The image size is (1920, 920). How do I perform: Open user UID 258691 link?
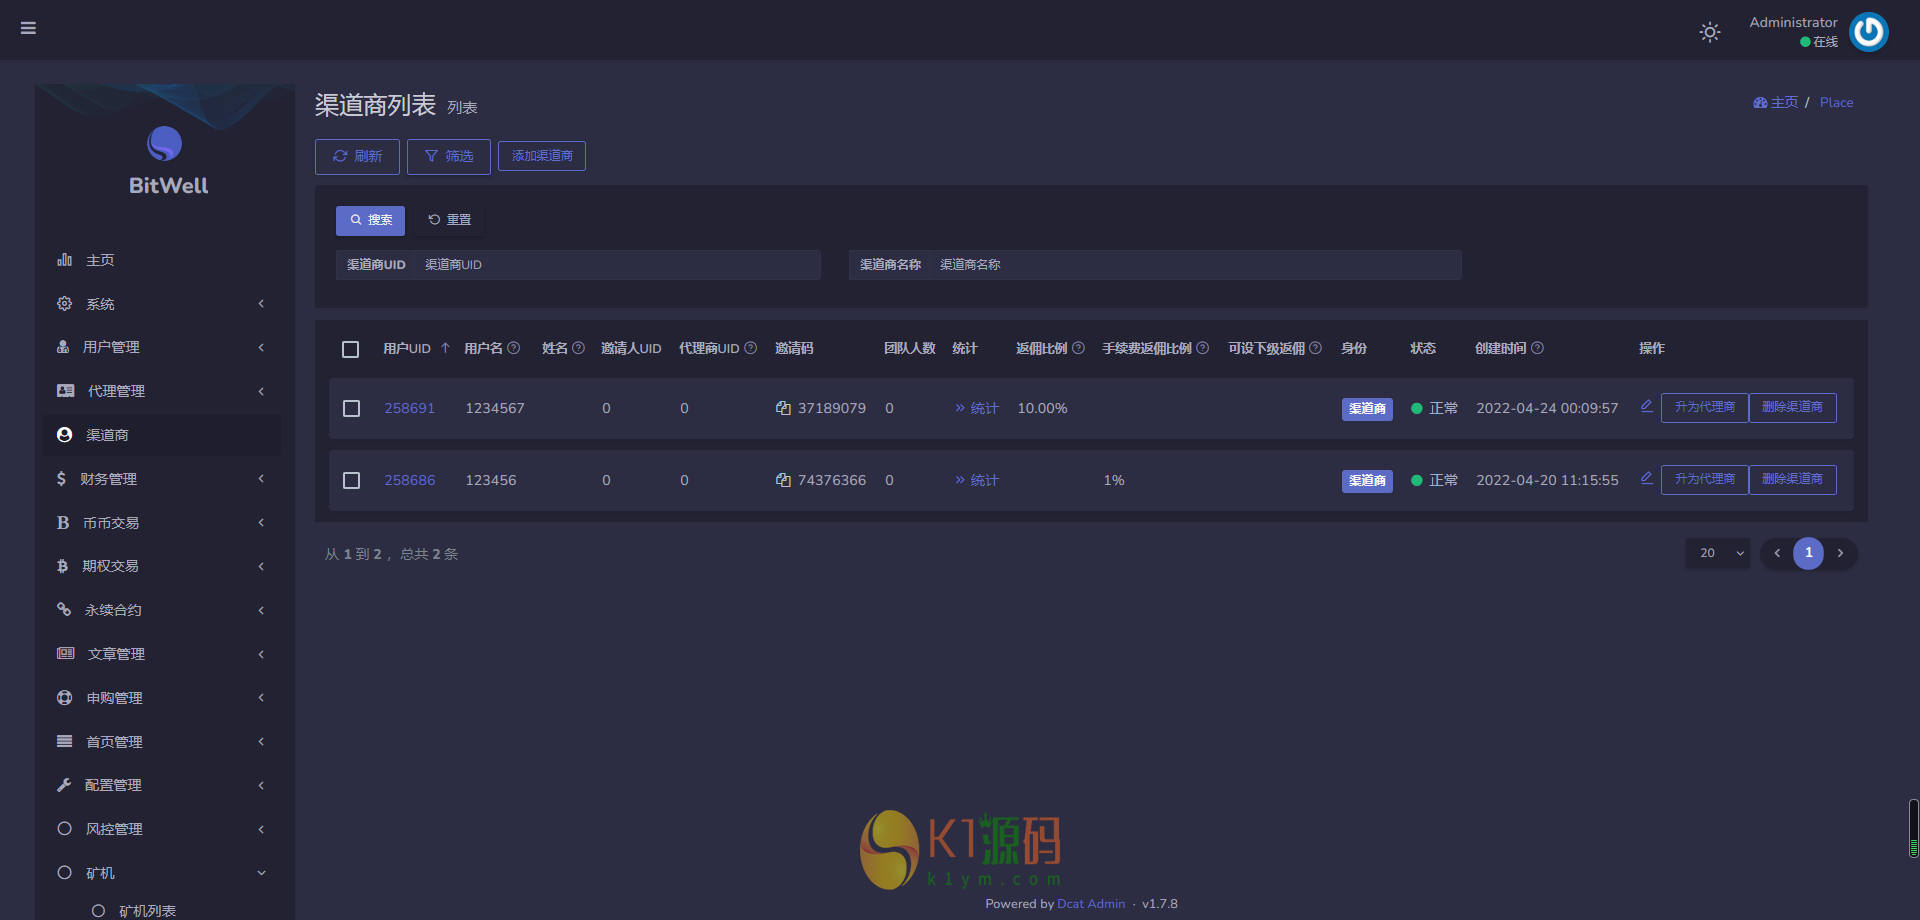pyautogui.click(x=410, y=408)
